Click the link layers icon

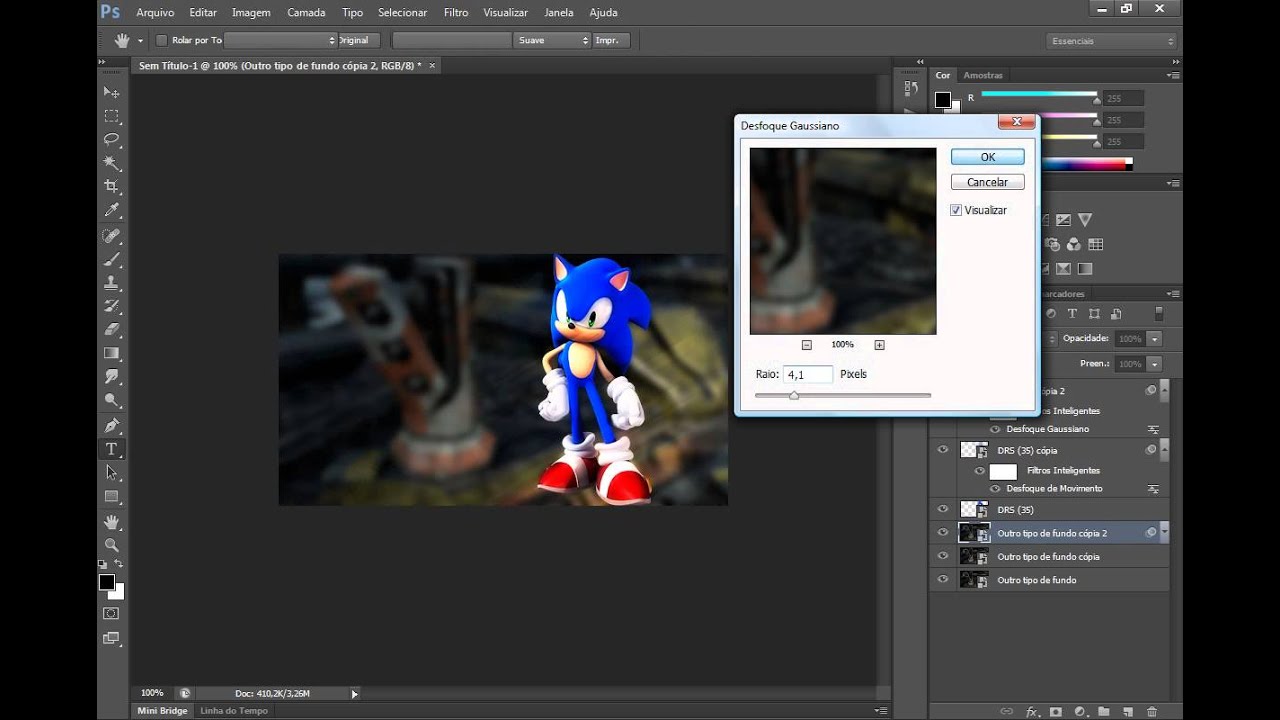pyautogui.click(x=1007, y=711)
